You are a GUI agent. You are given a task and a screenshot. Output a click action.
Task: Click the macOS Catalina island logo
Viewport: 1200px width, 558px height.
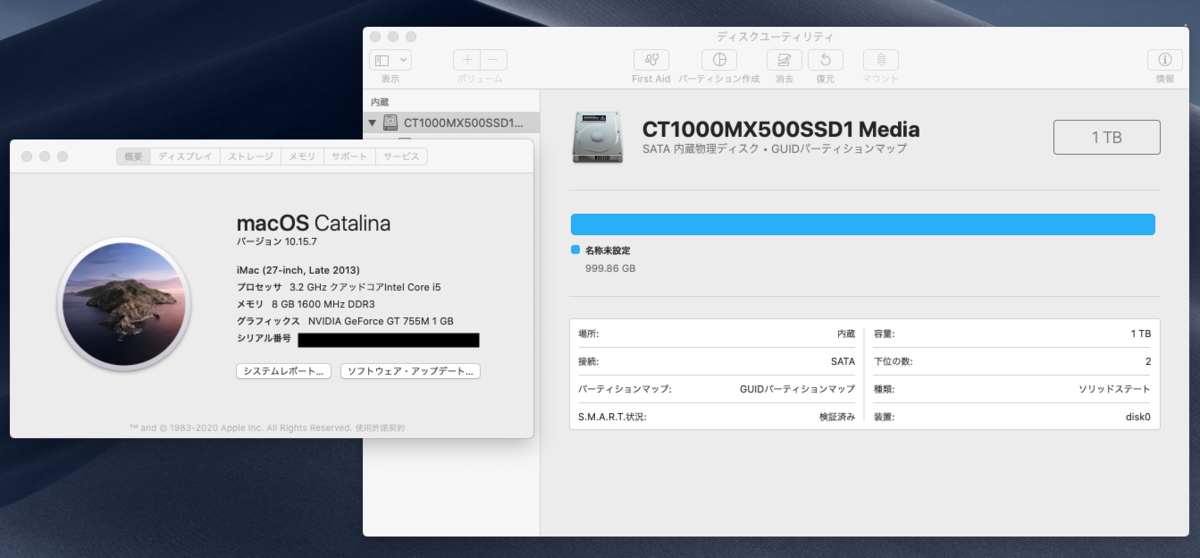pyautogui.click(x=124, y=304)
